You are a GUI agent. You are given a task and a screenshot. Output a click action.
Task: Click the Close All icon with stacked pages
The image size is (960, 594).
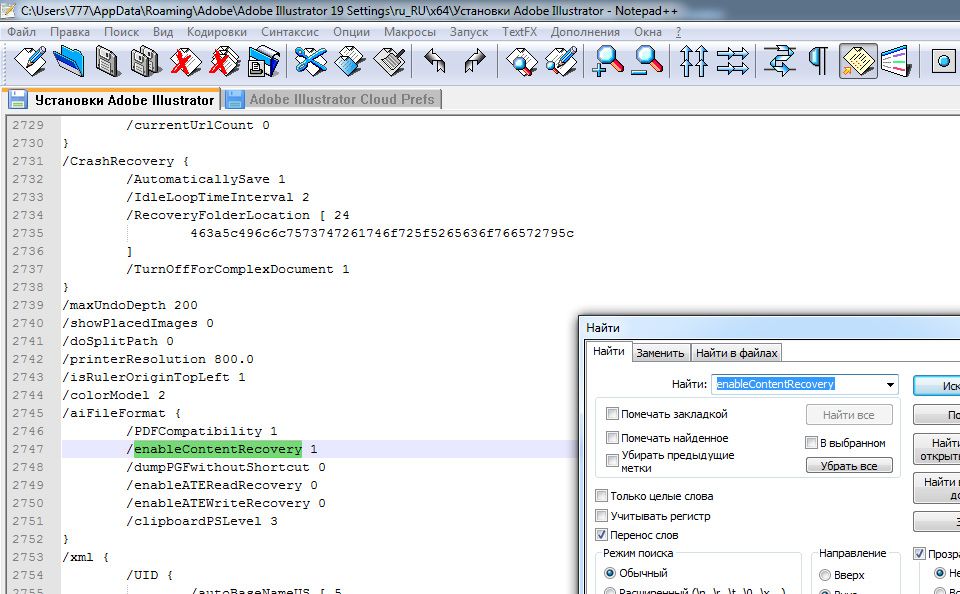(x=224, y=61)
